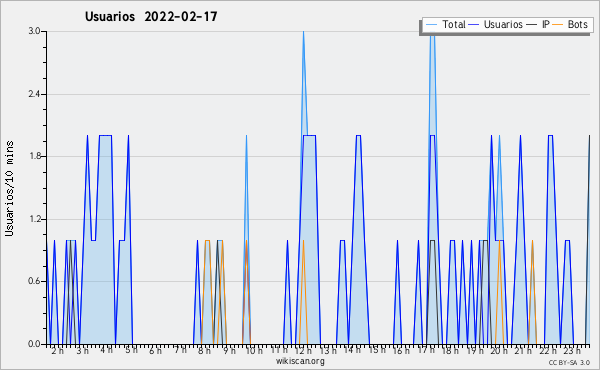Click the '14 h' x-axis label
Viewport: 600px width, 370px height.
point(352,350)
